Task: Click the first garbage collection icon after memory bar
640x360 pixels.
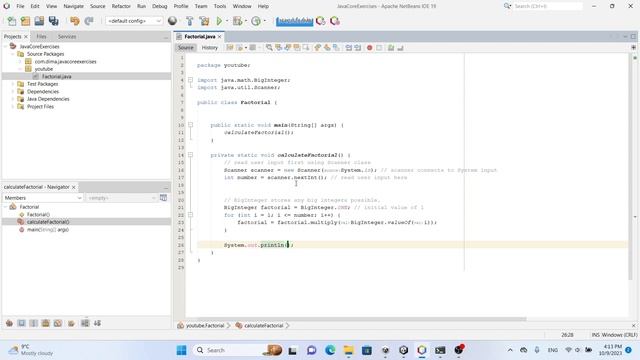Action: tap(321, 21)
